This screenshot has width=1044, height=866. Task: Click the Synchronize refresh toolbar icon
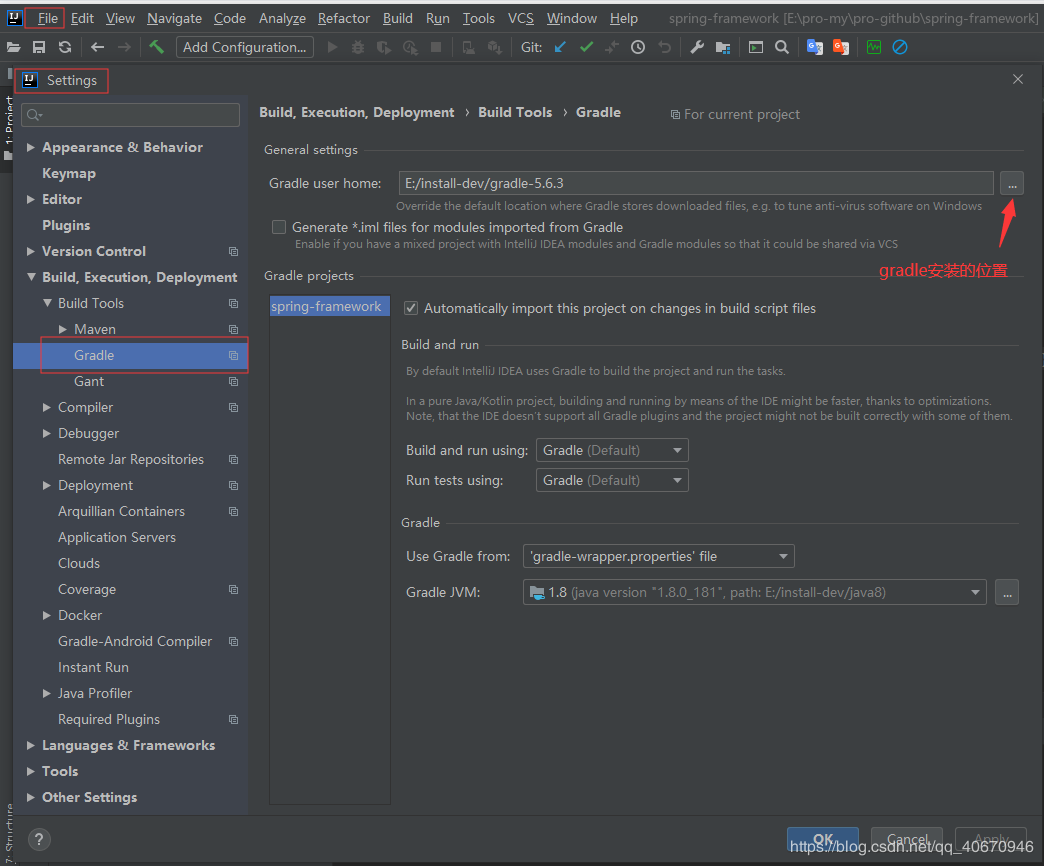click(x=65, y=47)
